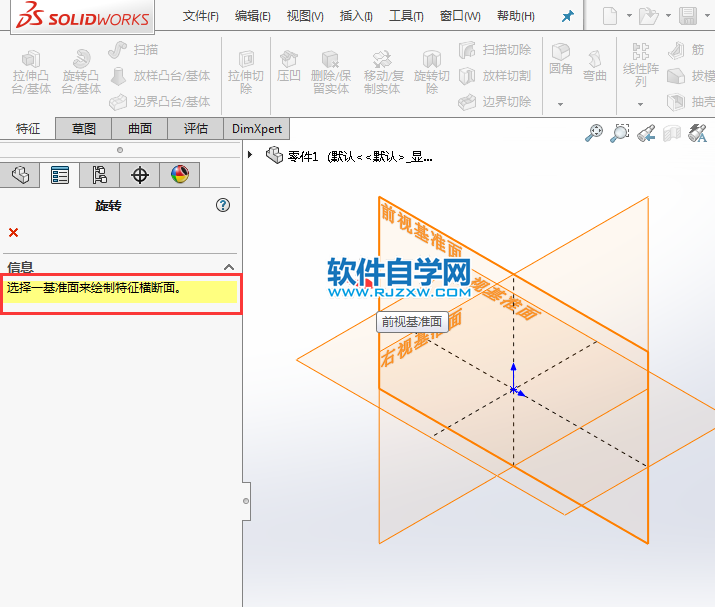Expand the Linear Pattern dropdown arrow
The image size is (715, 607).
tap(640, 104)
